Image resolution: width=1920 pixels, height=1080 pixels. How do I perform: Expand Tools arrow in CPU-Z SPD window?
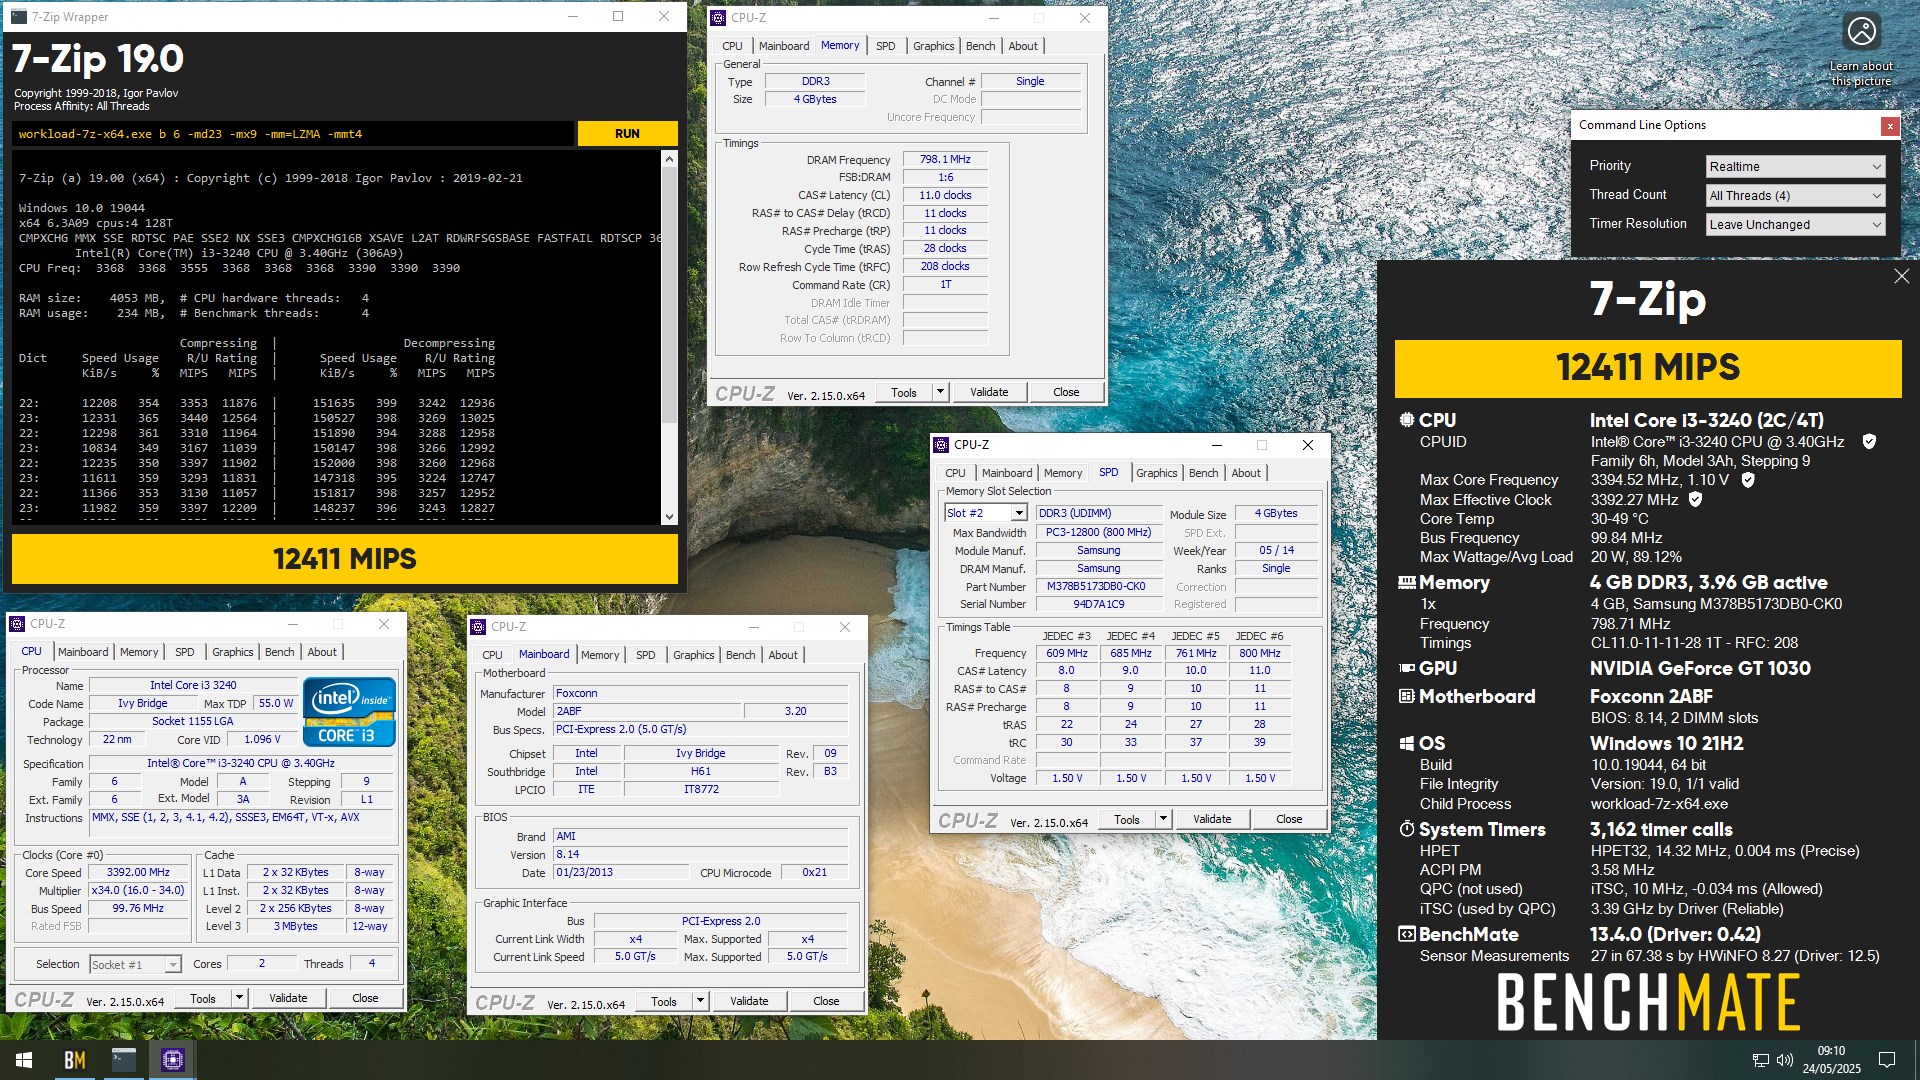[1163, 819]
